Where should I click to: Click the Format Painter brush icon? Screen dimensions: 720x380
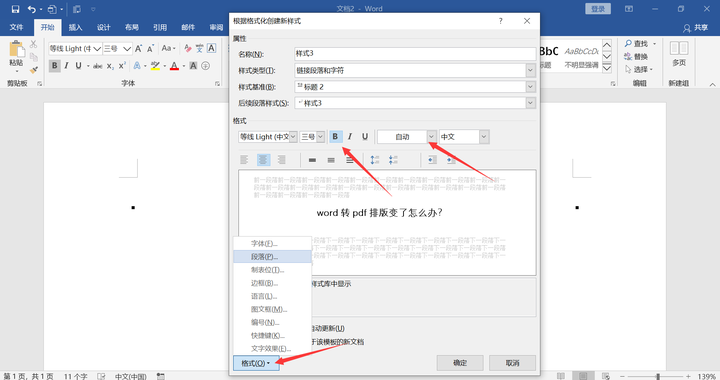[34, 70]
